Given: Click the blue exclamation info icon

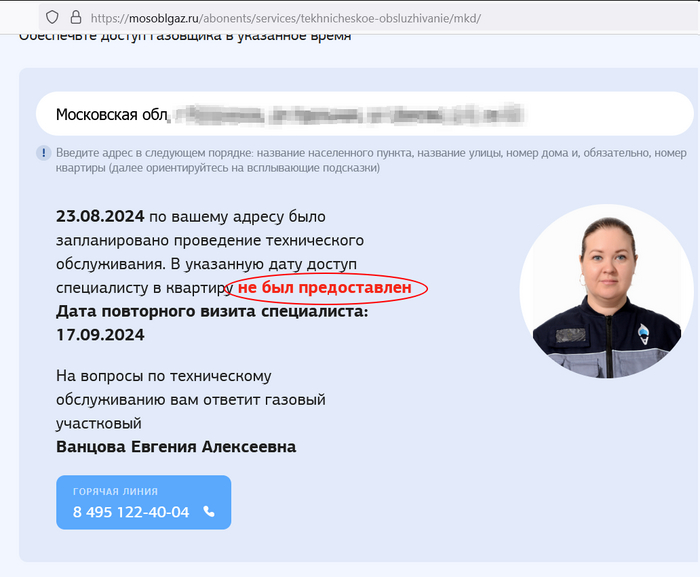Looking at the screenshot, I should [43, 153].
